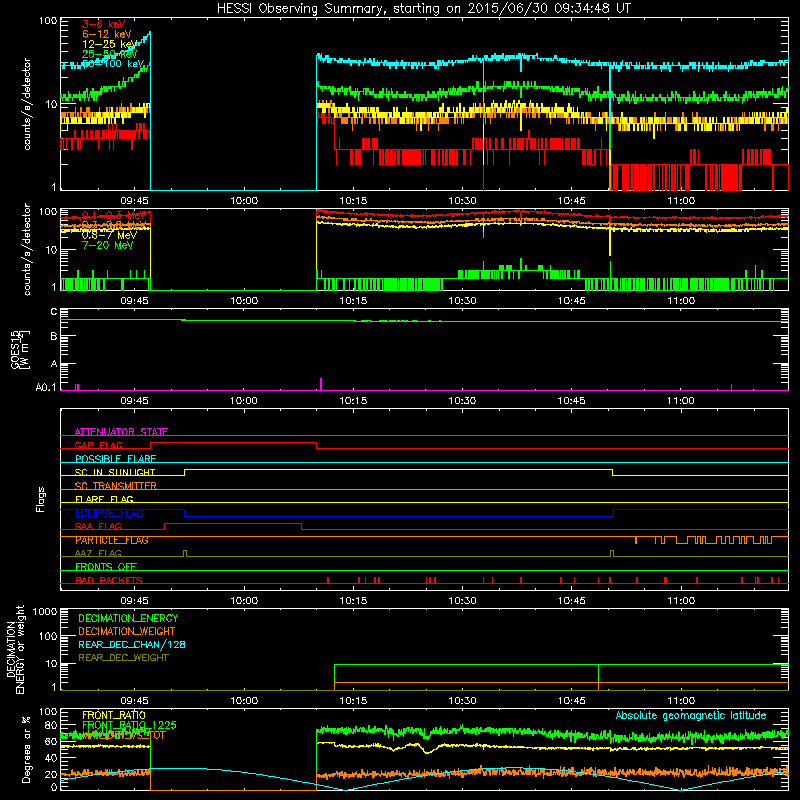800x800 pixels.
Task: Select the BAD_PACKETS flag label
Action: (109, 580)
